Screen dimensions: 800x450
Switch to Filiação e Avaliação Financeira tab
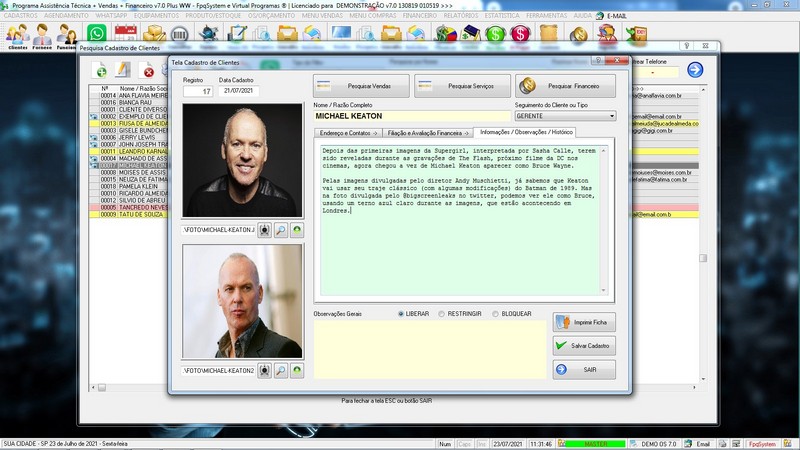pyautogui.click(x=428, y=133)
